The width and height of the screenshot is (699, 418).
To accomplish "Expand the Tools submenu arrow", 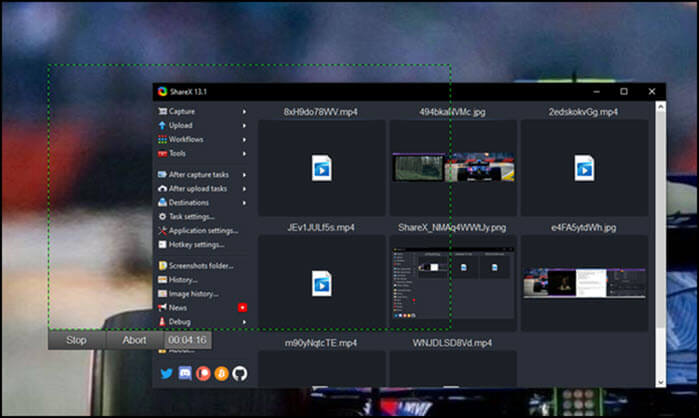I will pyautogui.click(x=244, y=153).
